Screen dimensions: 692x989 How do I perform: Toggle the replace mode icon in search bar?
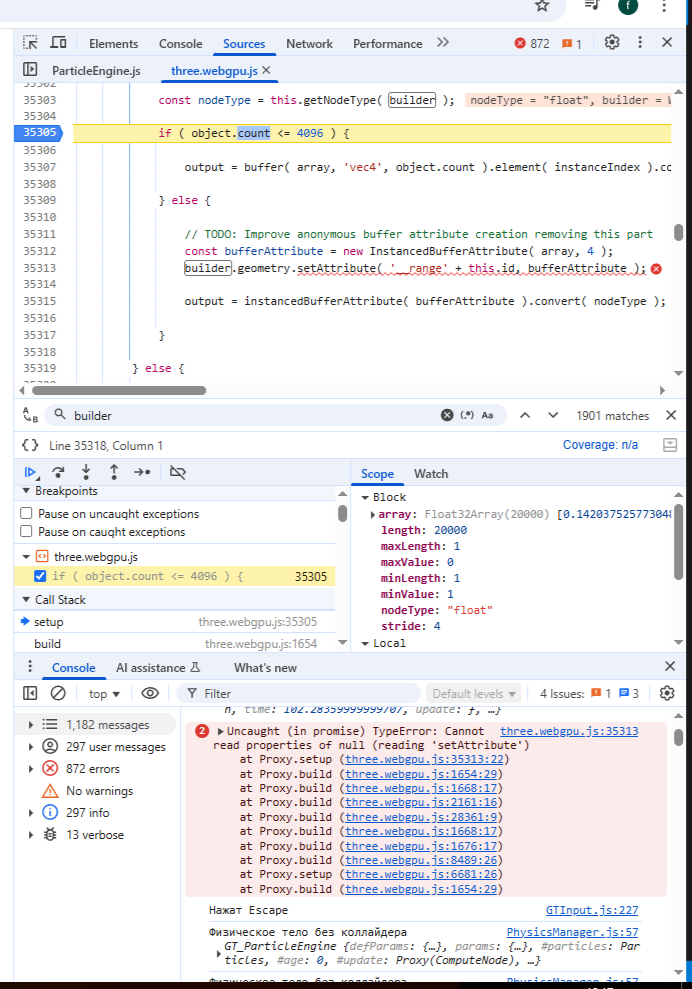[30, 415]
